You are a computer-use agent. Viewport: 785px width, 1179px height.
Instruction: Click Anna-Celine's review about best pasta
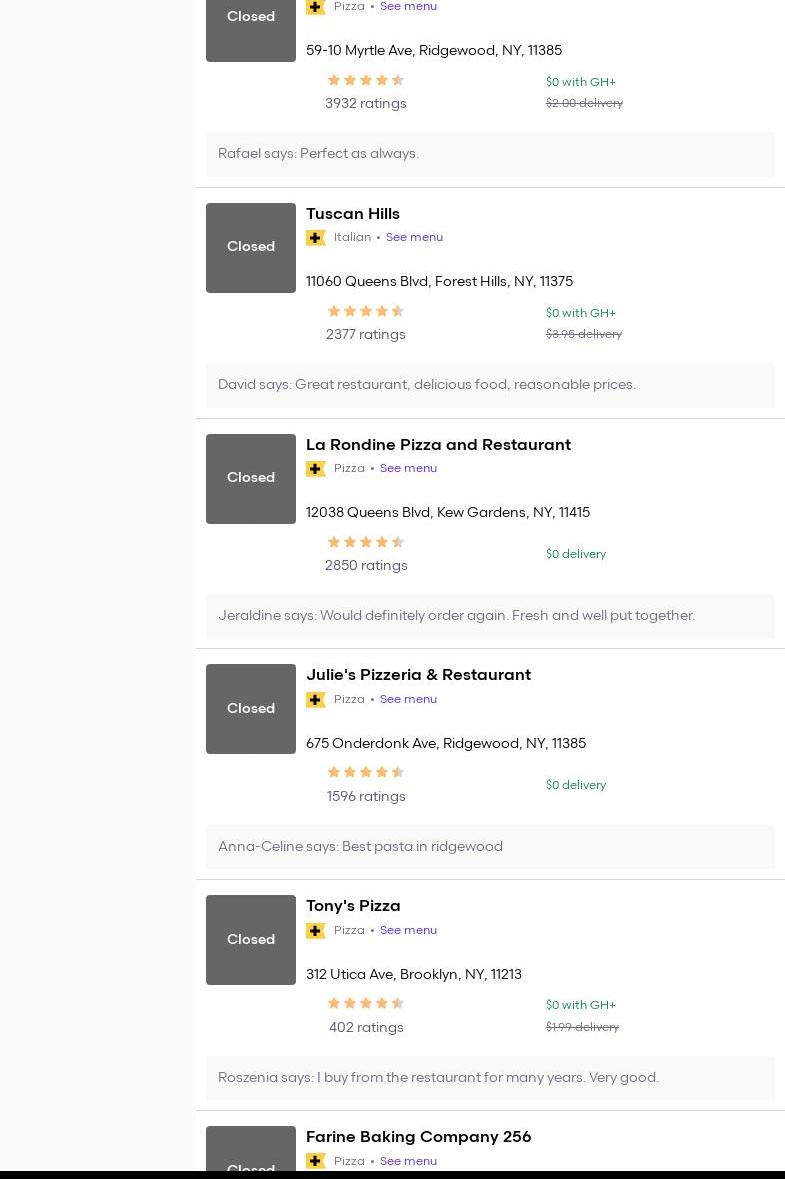coord(360,847)
